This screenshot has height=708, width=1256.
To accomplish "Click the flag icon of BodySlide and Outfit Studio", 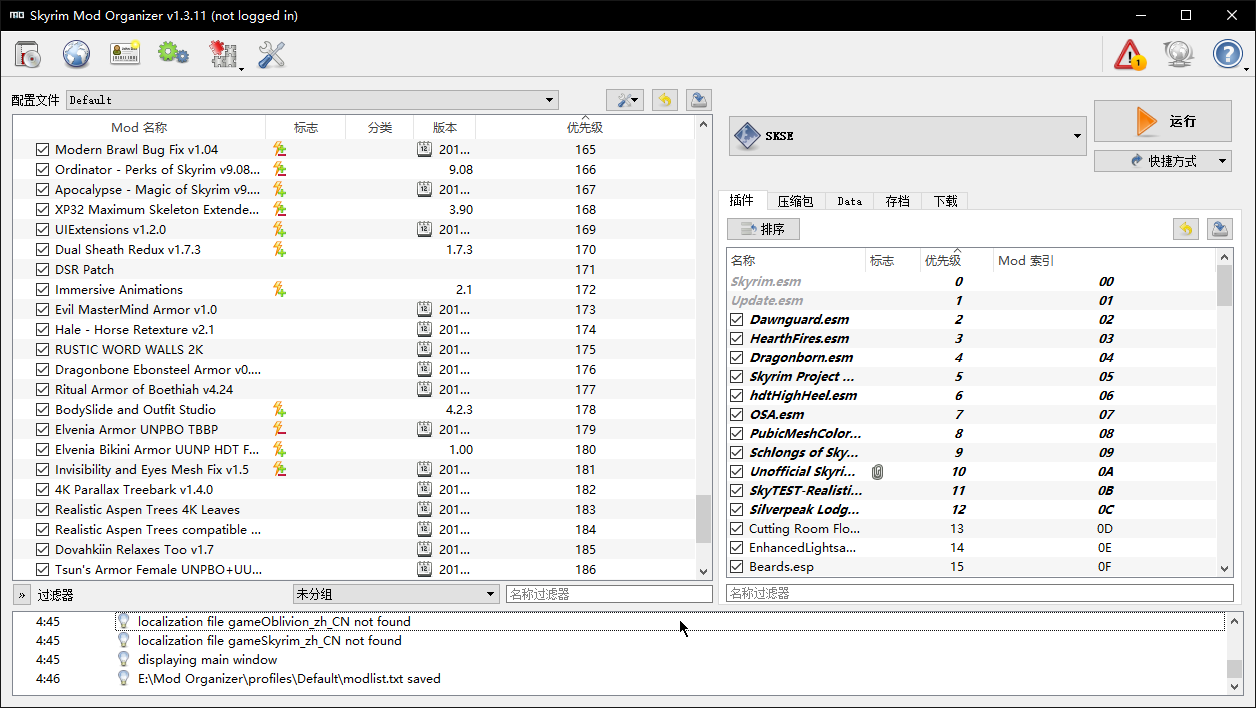I will click(280, 409).
